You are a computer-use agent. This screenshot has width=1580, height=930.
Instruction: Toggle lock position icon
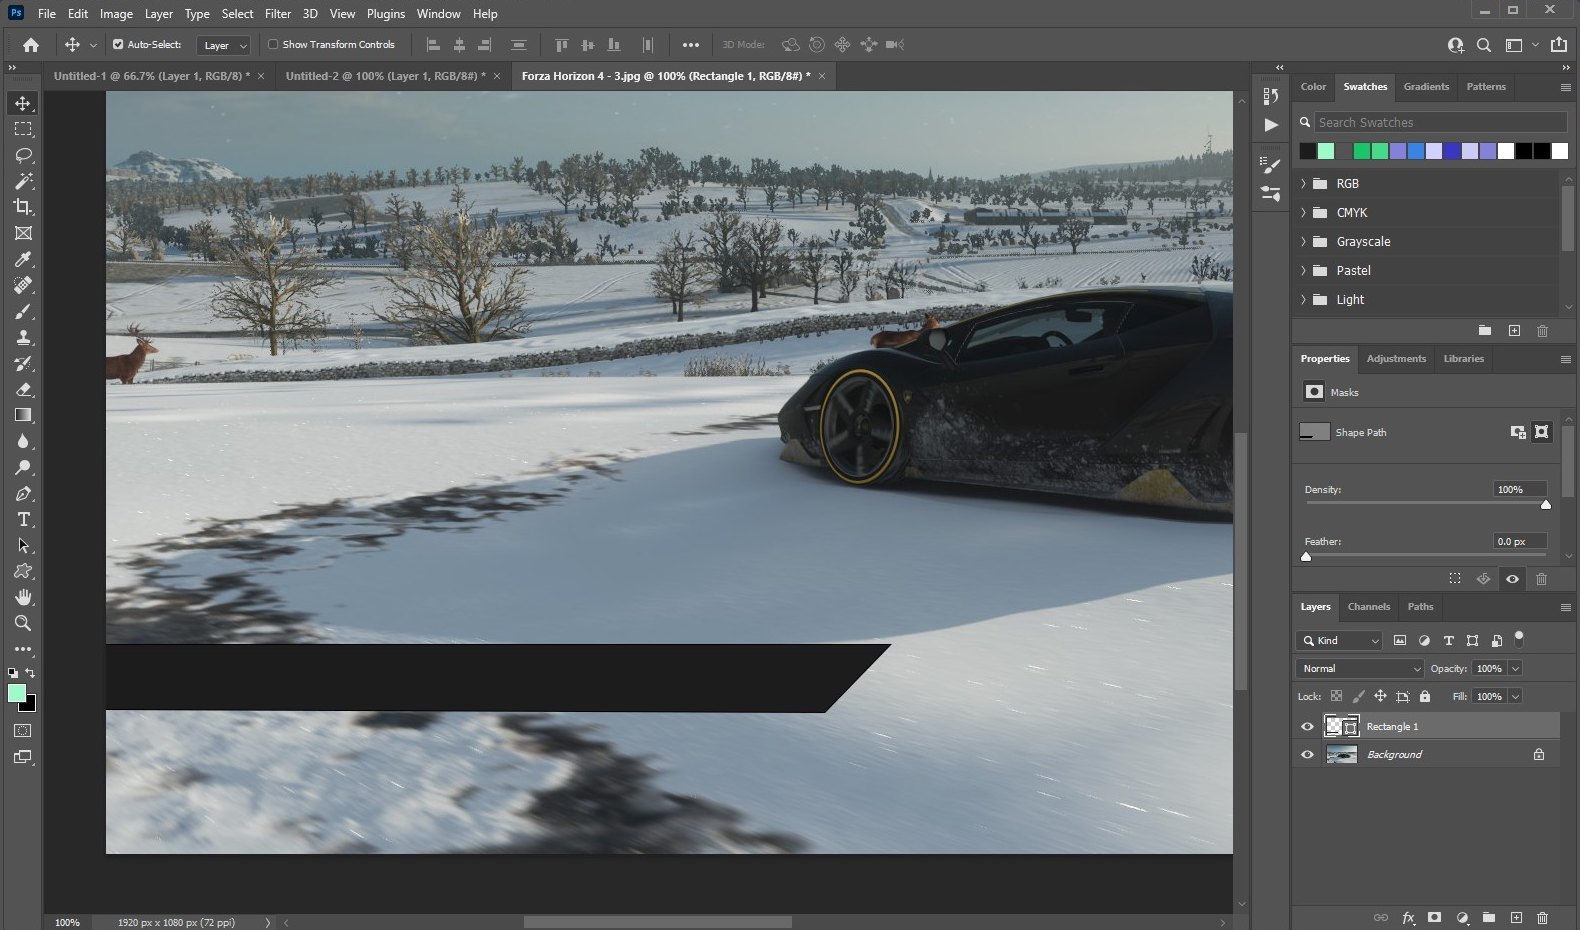pyautogui.click(x=1380, y=696)
